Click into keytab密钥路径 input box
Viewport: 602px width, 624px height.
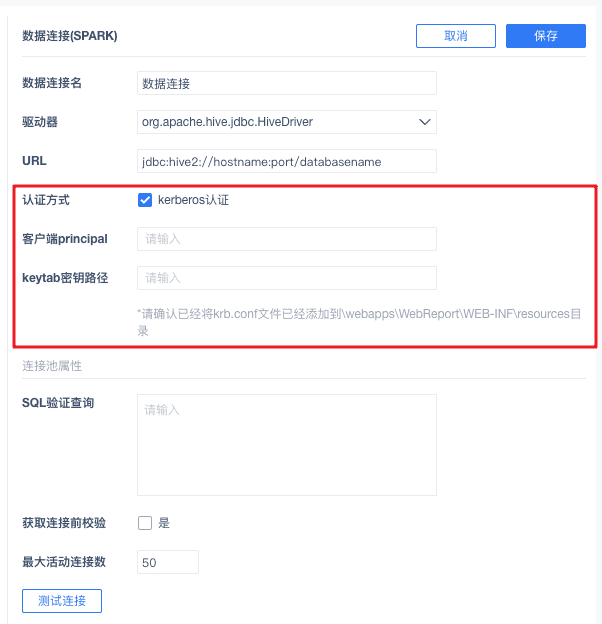[x=286, y=278]
